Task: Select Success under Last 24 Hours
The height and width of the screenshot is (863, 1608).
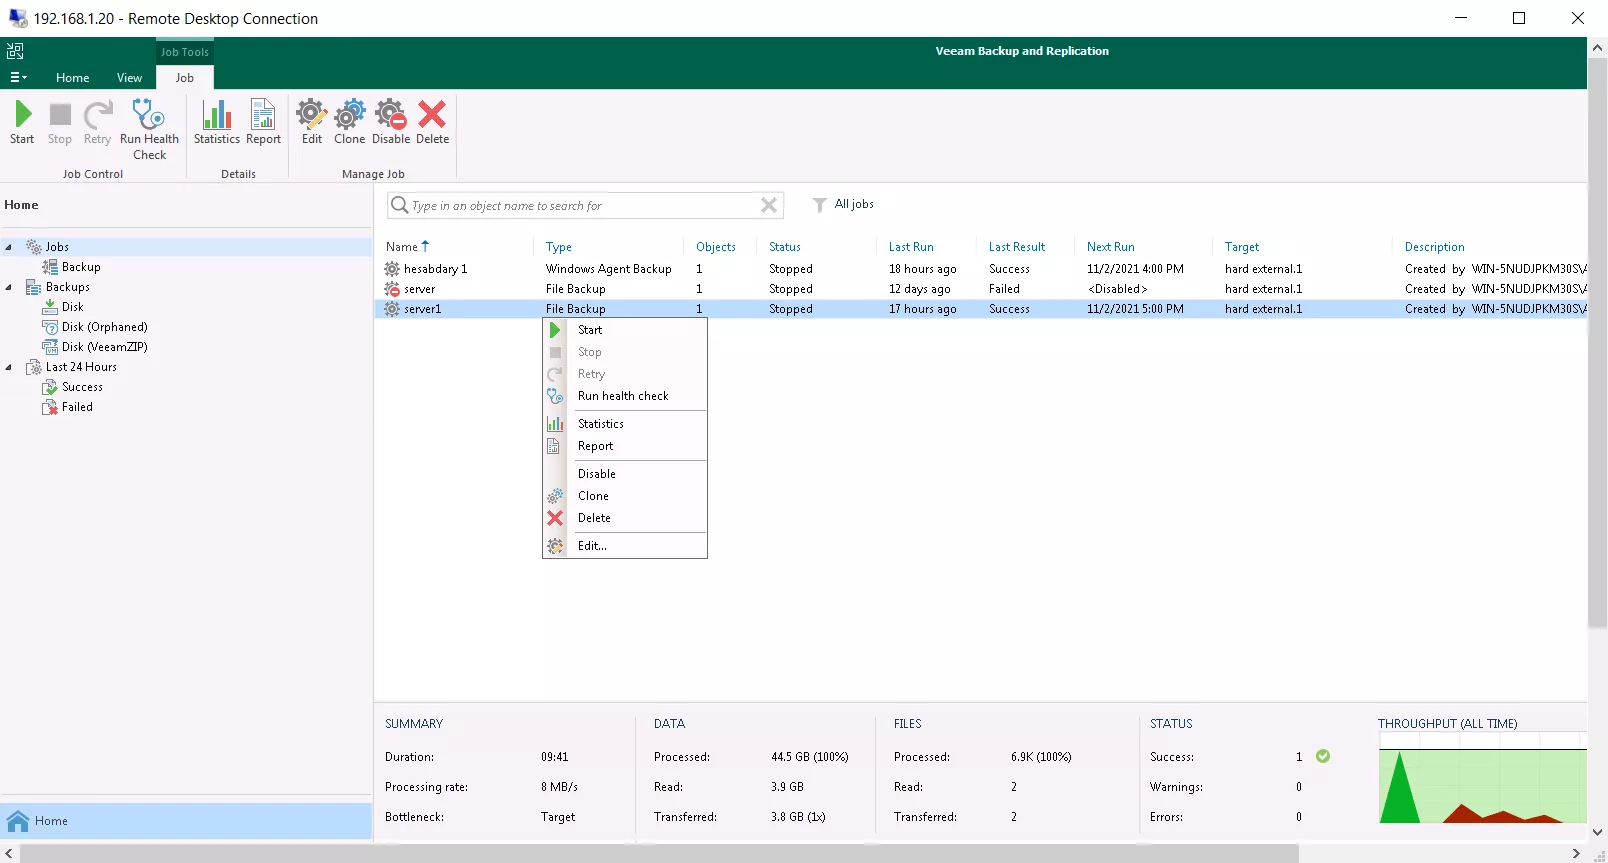Action: tap(82, 387)
